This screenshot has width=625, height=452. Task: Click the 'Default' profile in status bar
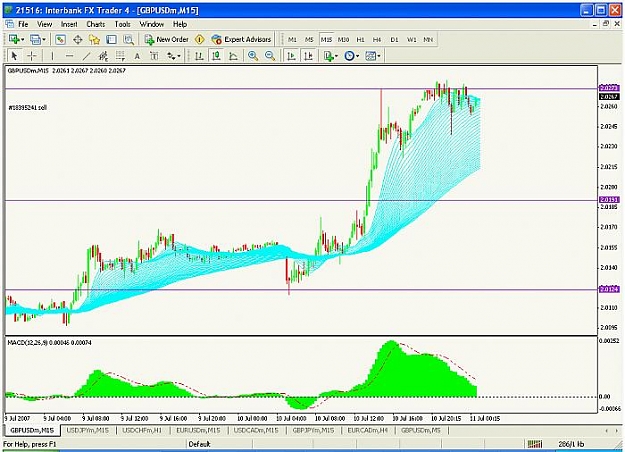[x=199, y=444]
